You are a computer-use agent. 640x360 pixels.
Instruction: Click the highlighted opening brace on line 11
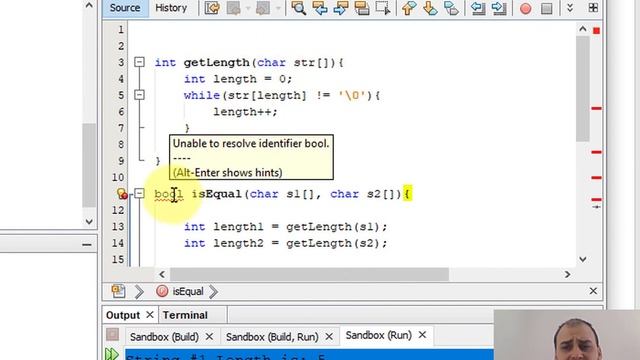[407, 193]
